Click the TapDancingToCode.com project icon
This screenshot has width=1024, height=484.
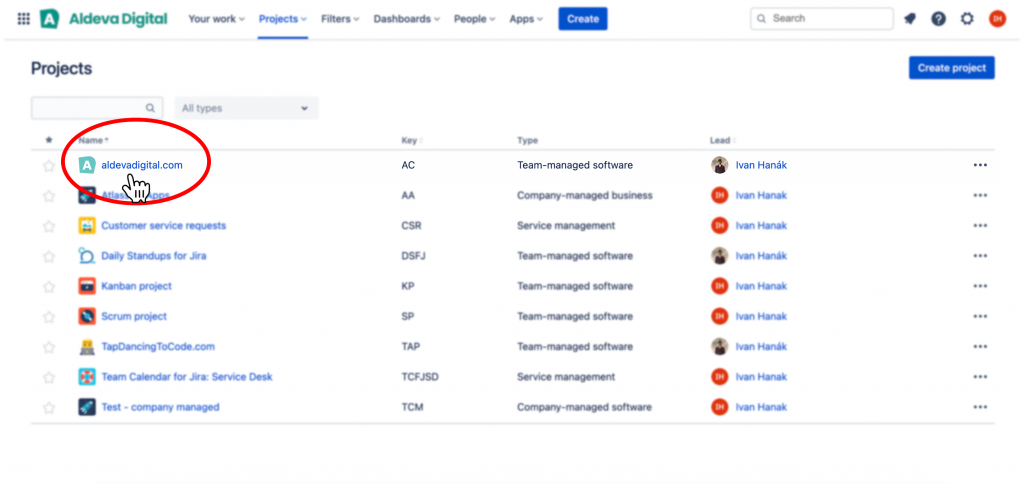click(x=87, y=347)
